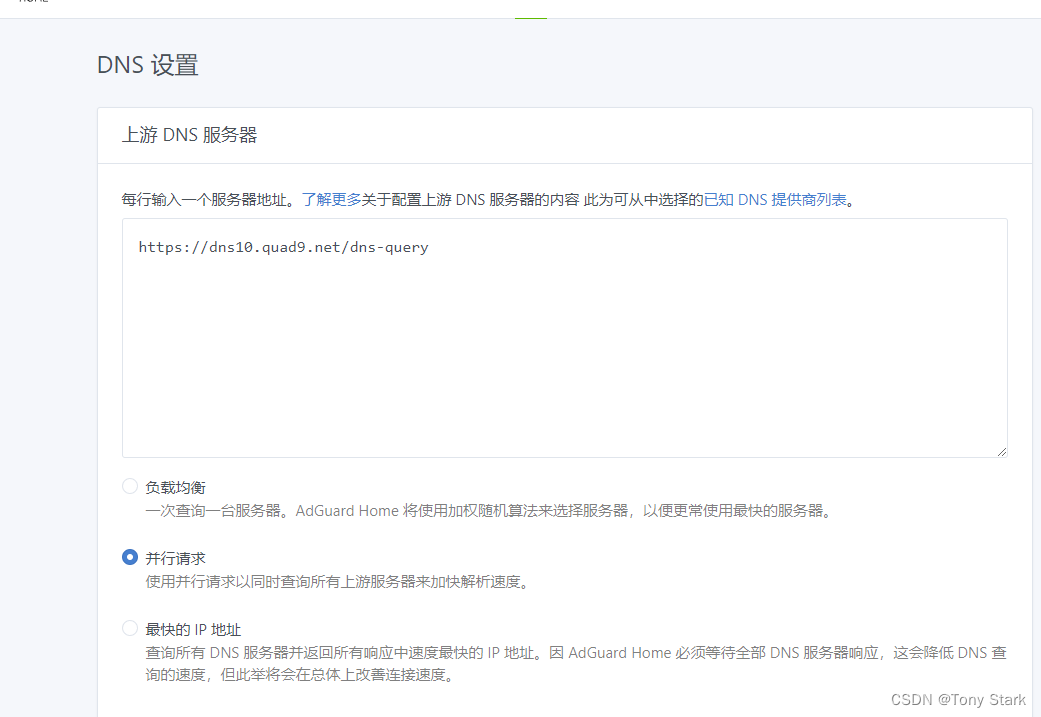The width and height of the screenshot is (1041, 717).
Task: Click the DNS 设置 page heading
Action: (x=147, y=65)
